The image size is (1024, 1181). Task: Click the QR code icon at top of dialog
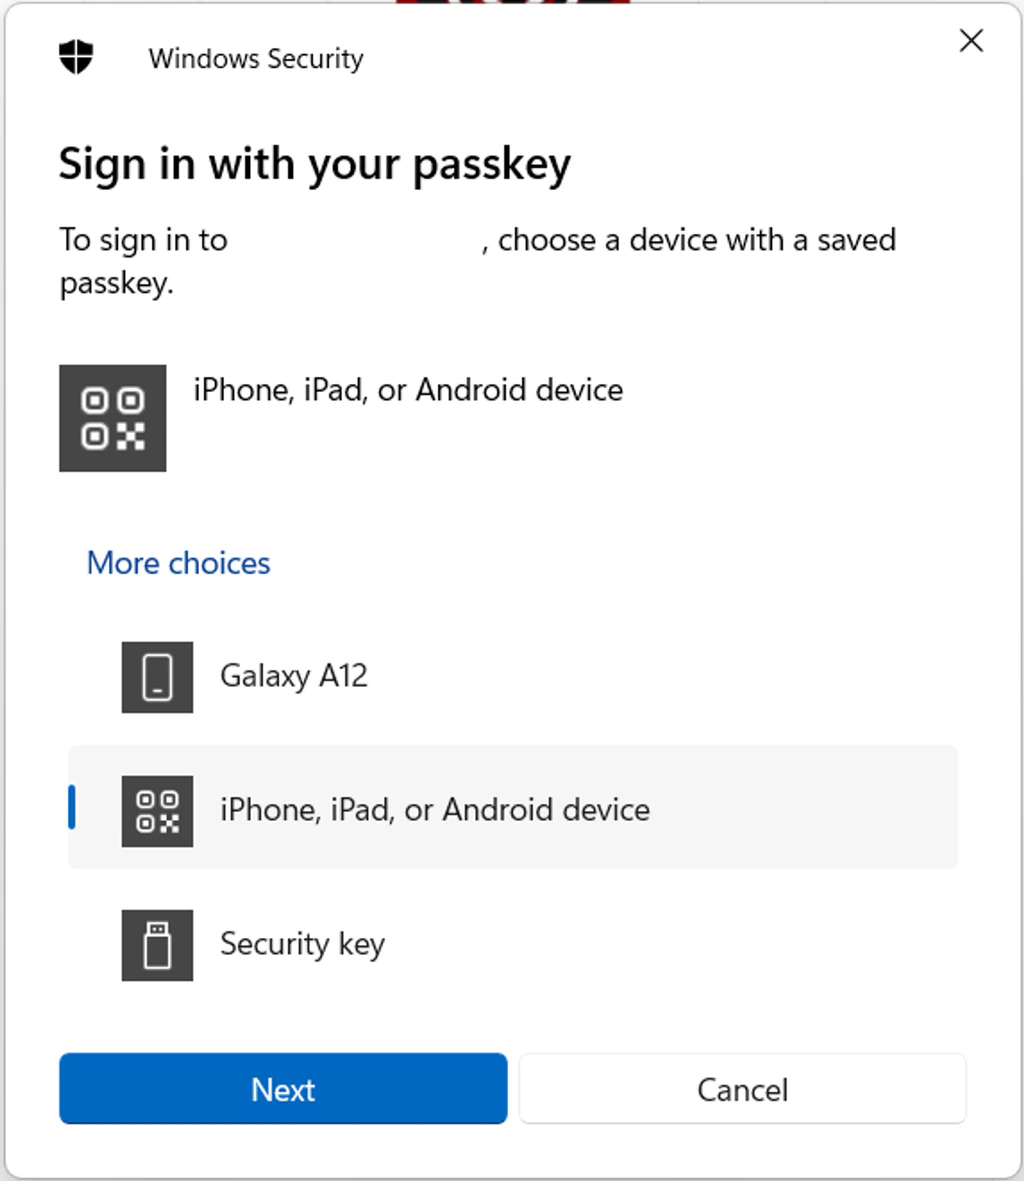coord(112,418)
